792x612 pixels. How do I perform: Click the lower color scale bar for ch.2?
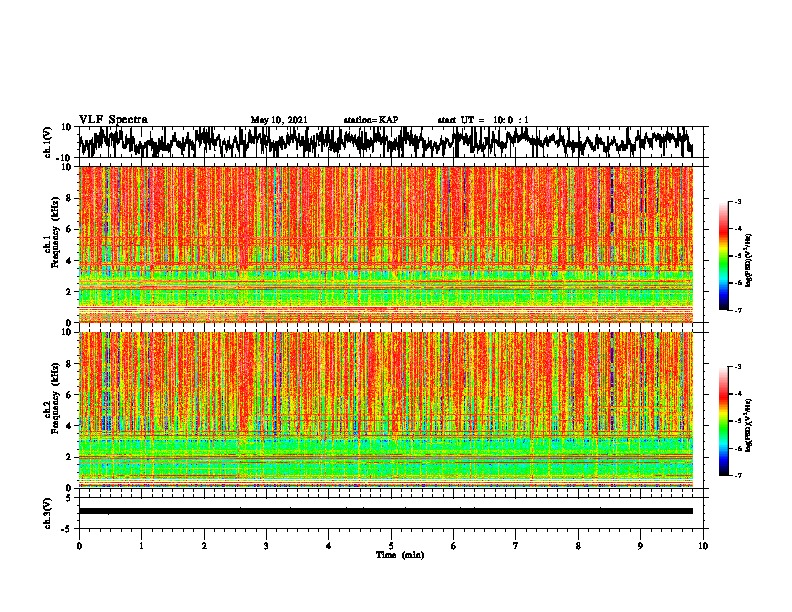724,421
